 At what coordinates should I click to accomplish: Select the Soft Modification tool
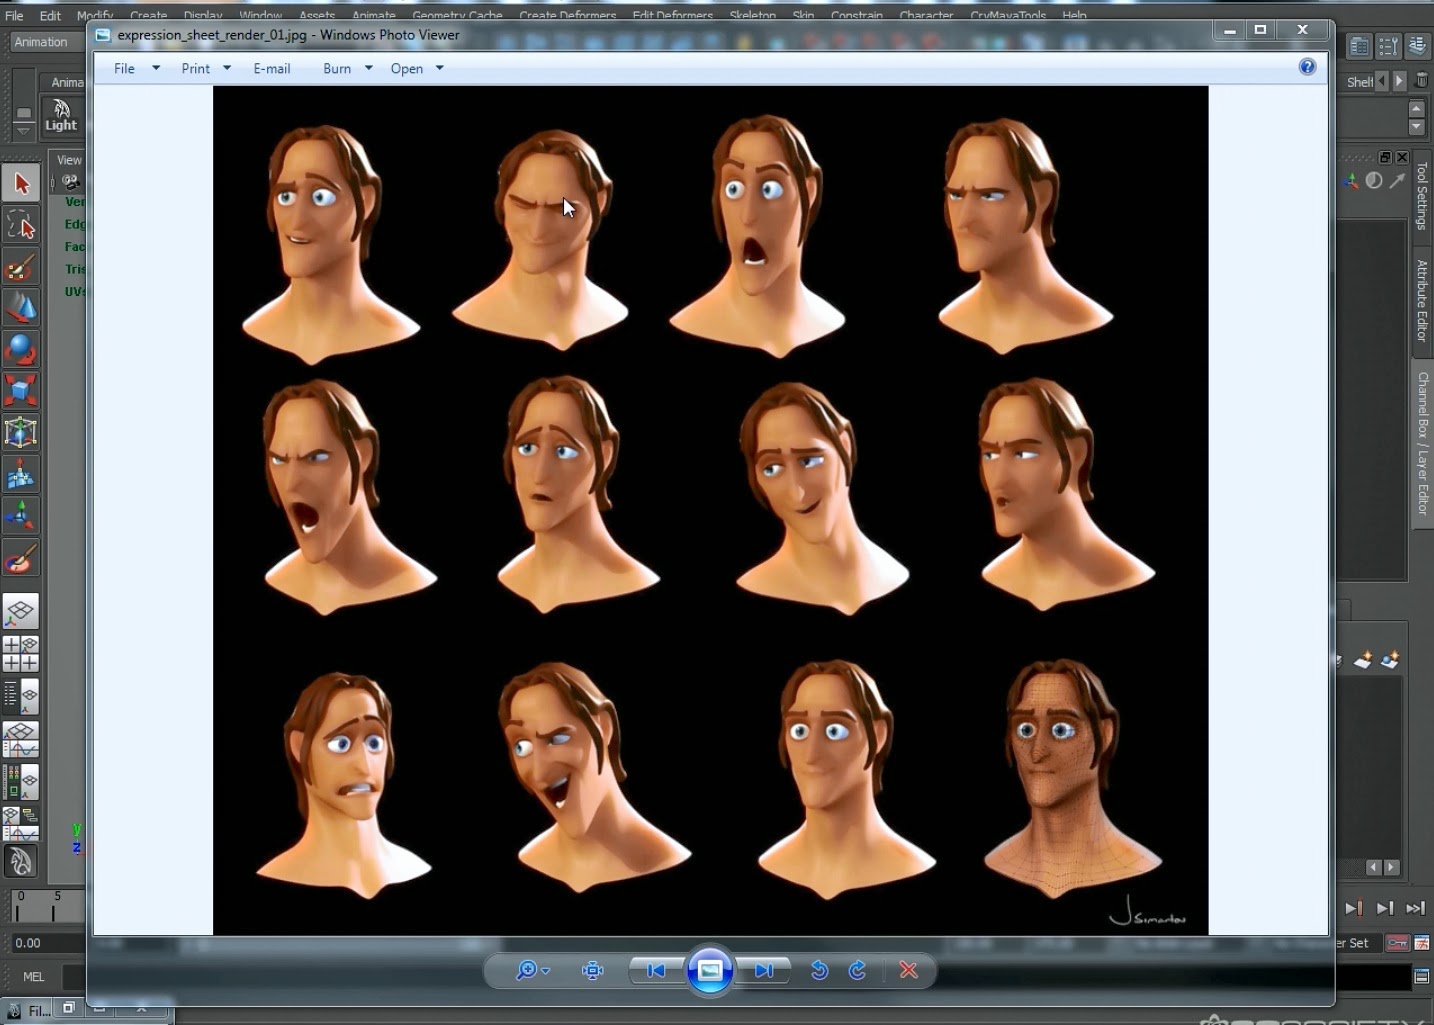pyautogui.click(x=21, y=476)
